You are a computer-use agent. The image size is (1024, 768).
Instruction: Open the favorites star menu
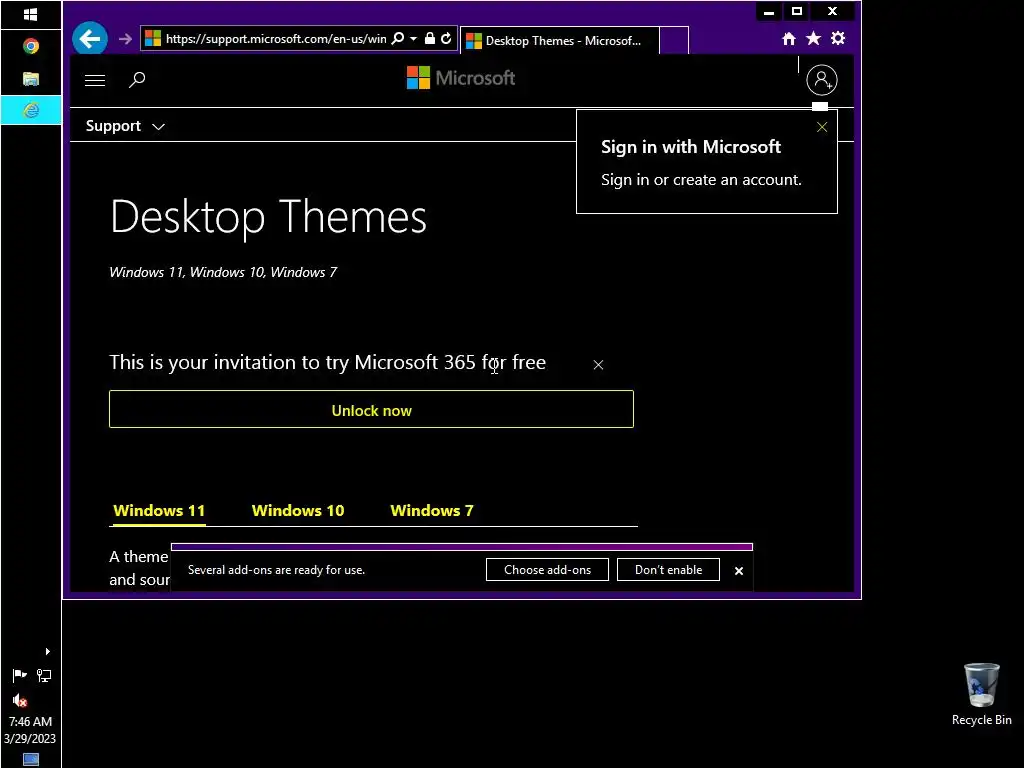pos(813,39)
